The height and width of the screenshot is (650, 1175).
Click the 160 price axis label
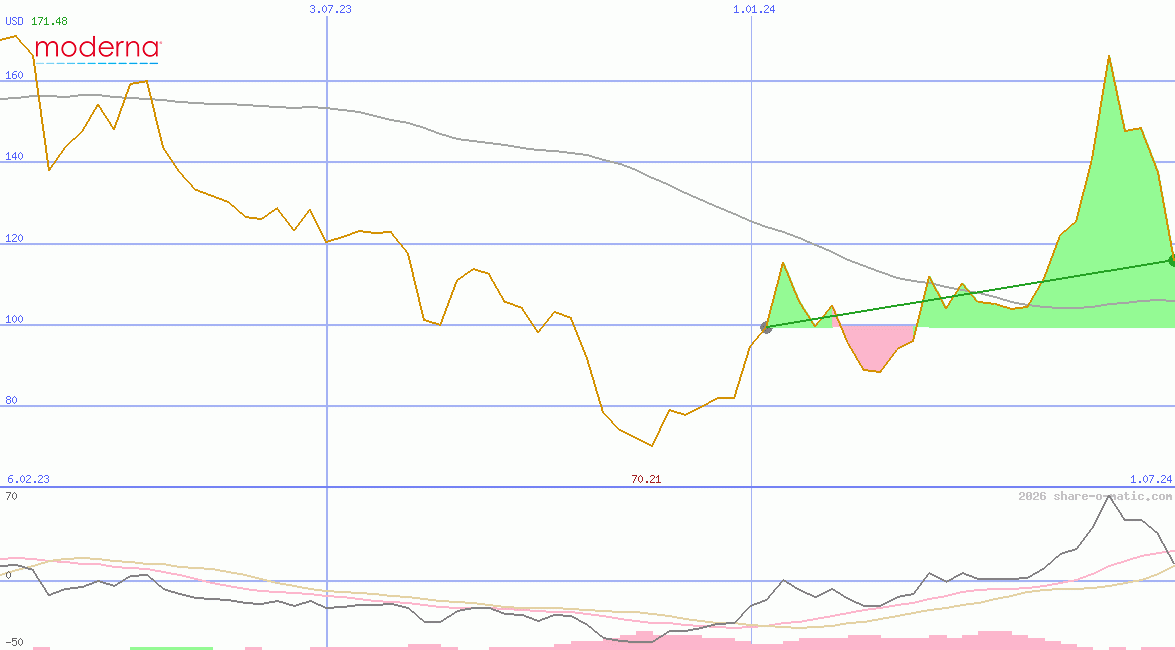15,75
